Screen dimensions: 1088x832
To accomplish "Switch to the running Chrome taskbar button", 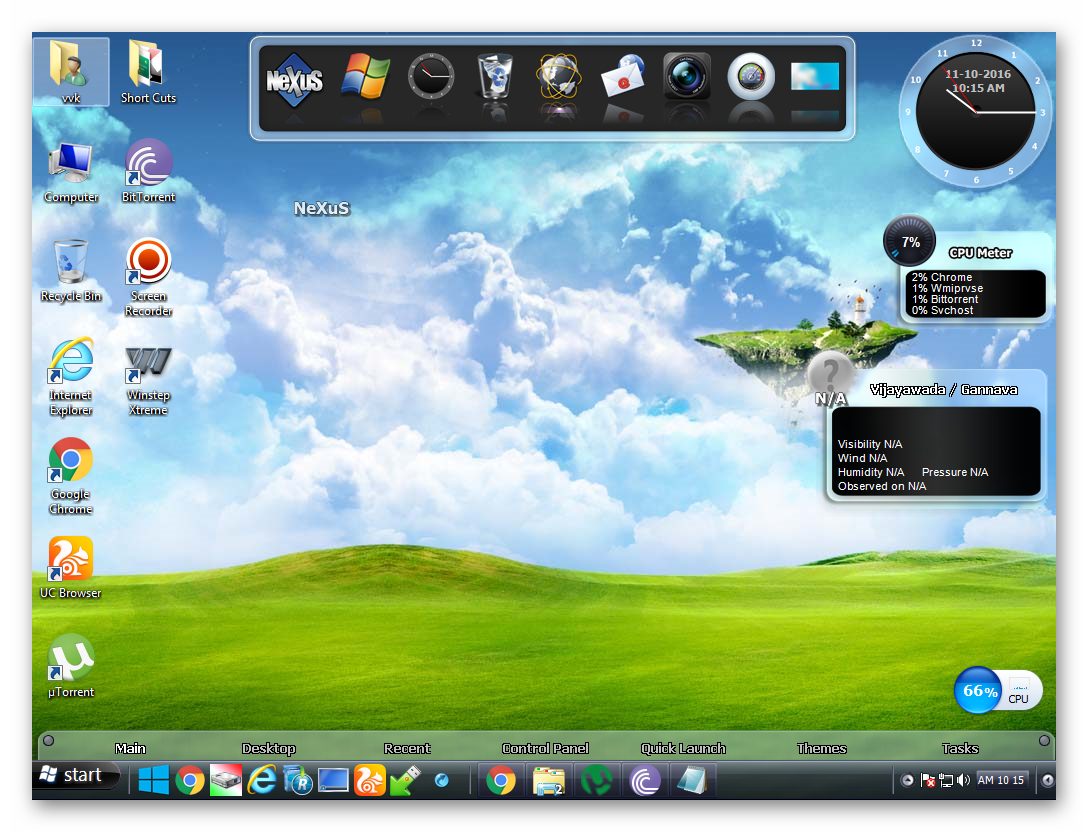I will click(x=501, y=780).
